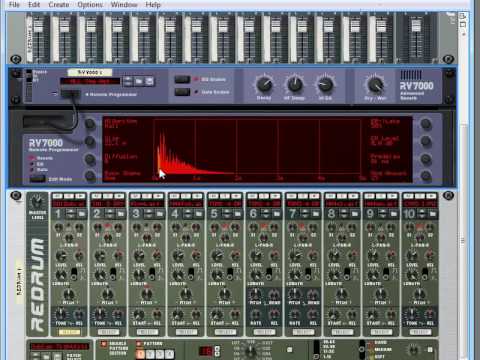Browse sample for Redrum channel 5
480x360 pixels.
coord(237,213)
